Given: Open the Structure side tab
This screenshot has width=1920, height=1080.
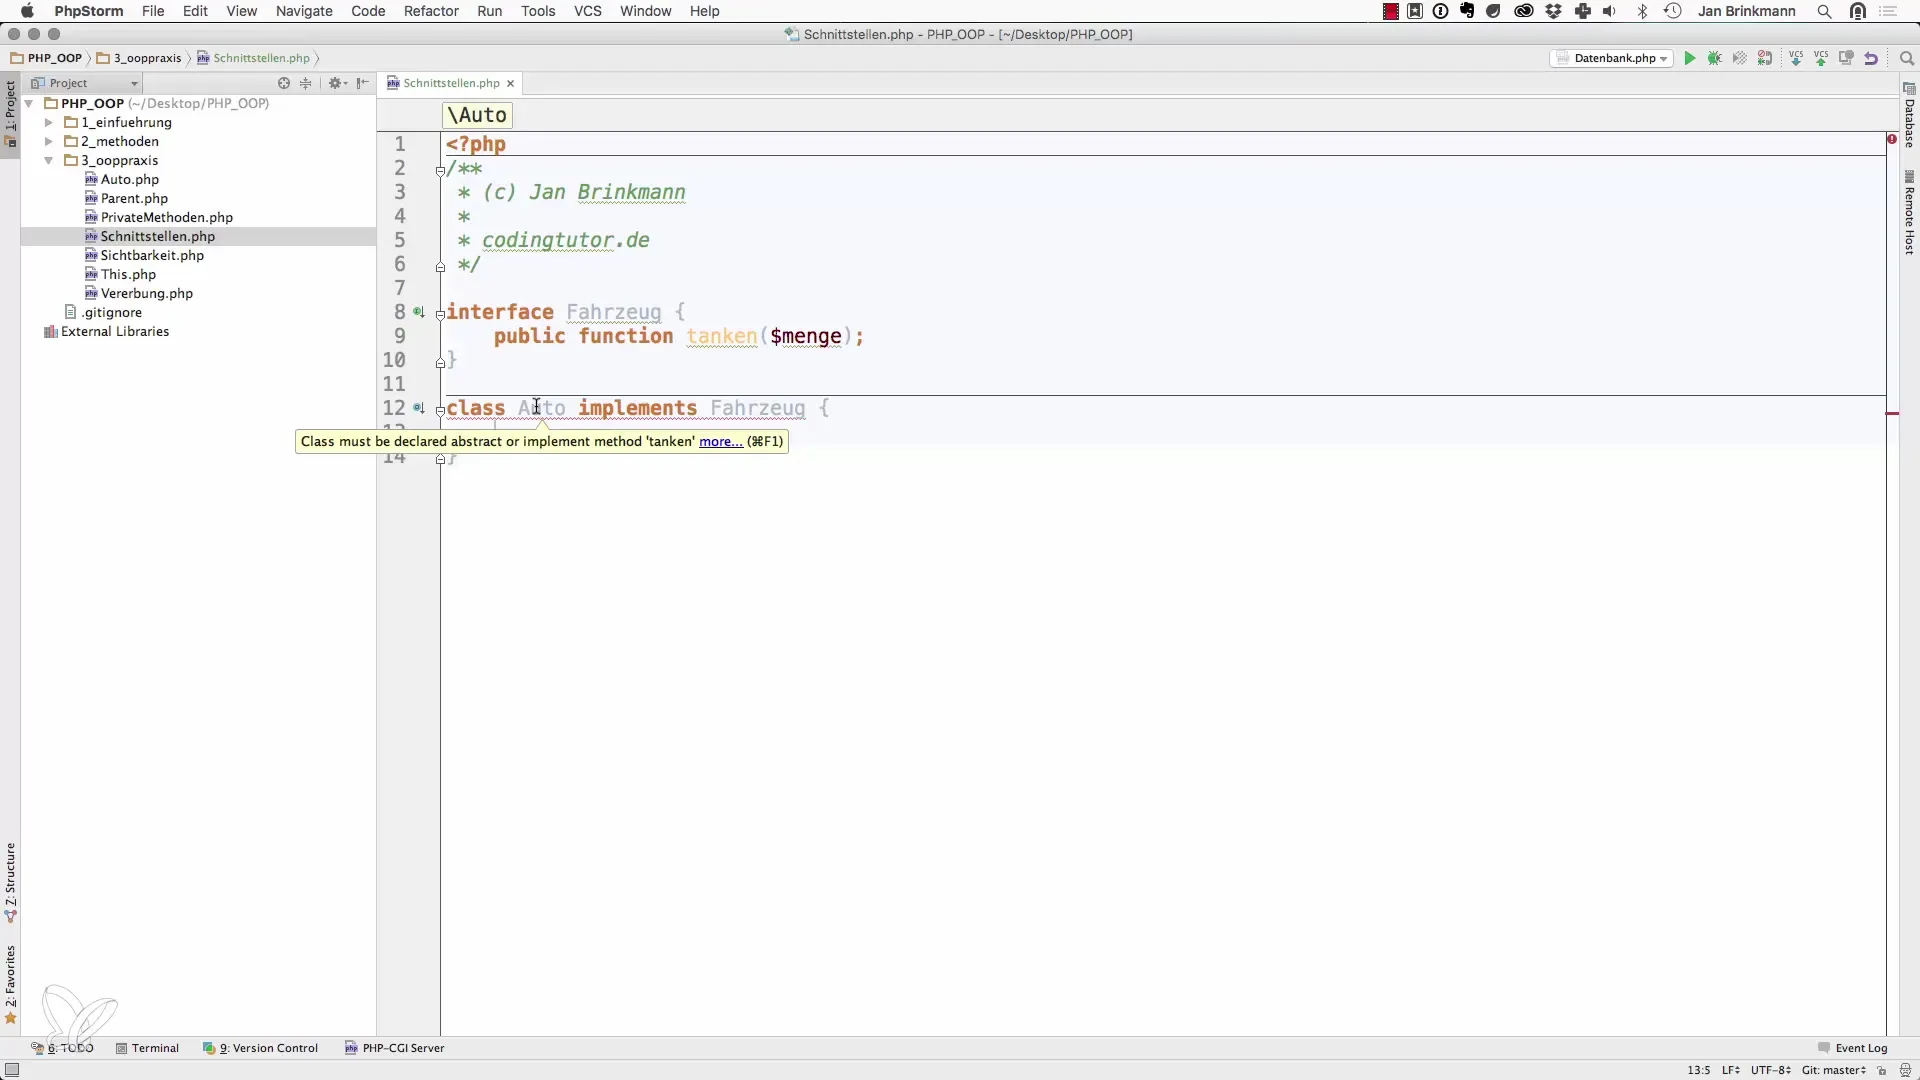Looking at the screenshot, I should click(10, 882).
